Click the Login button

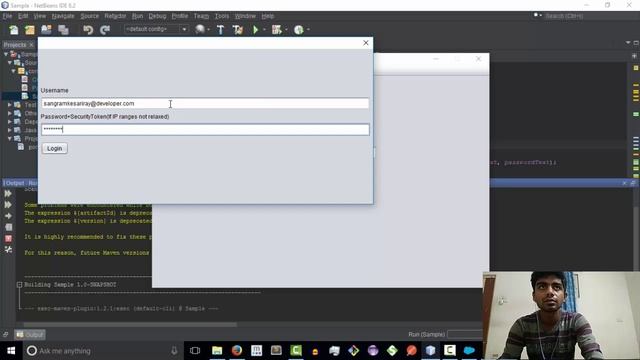tap(54, 148)
